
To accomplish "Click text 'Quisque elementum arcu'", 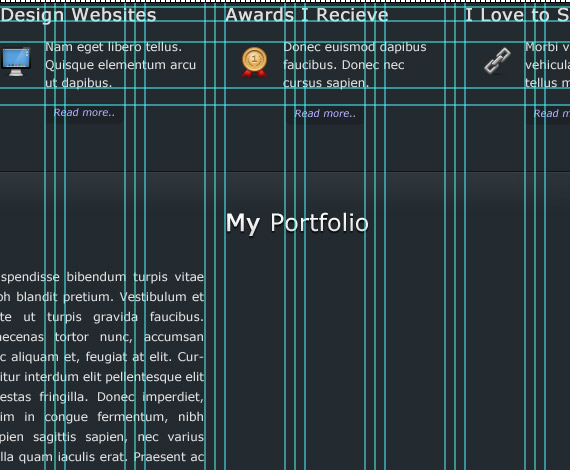I will pyautogui.click(x=120, y=65).
